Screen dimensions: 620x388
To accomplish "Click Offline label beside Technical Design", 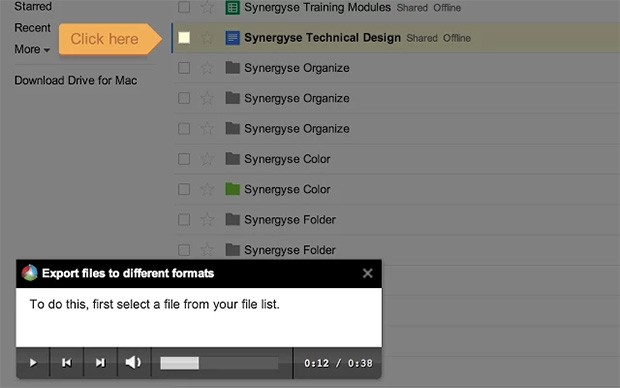I will coord(457,38).
